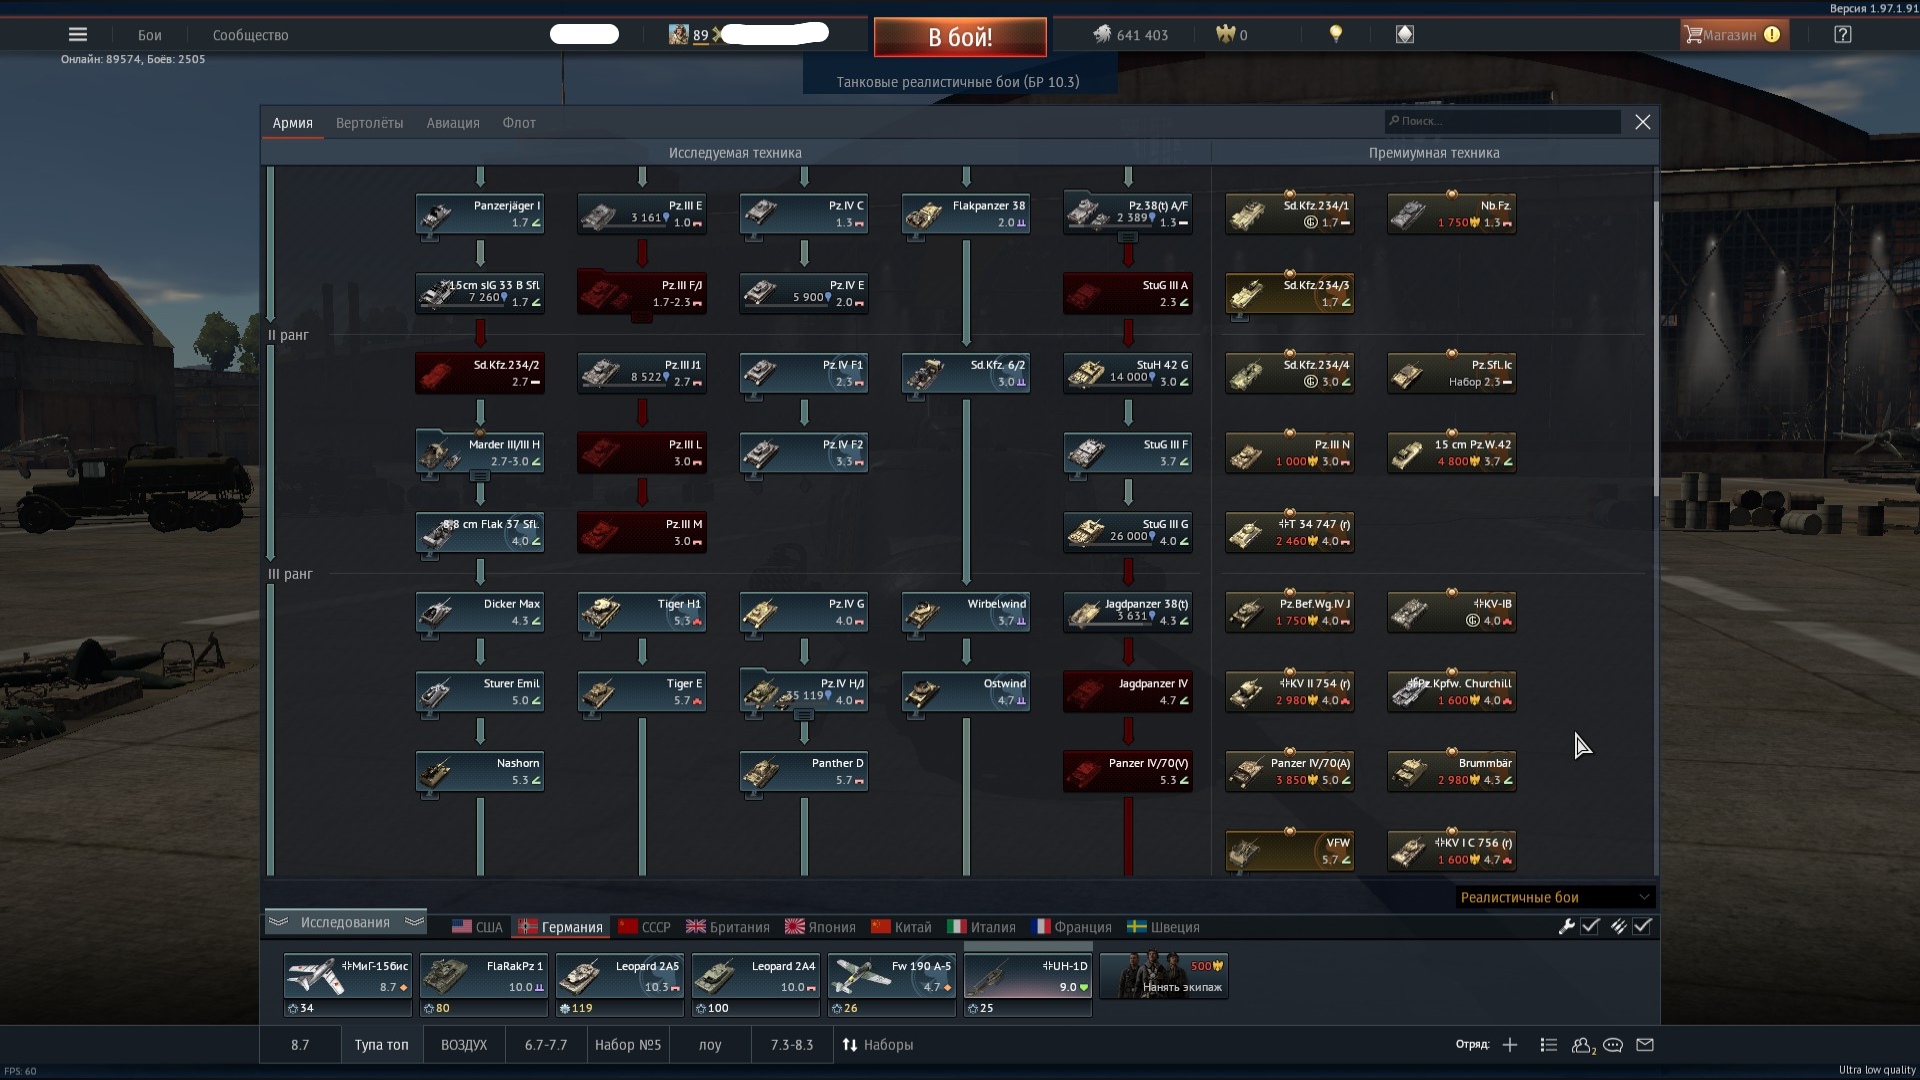Click the wrench slot settings icon
This screenshot has height=1080, width=1920.
pos(1567,926)
